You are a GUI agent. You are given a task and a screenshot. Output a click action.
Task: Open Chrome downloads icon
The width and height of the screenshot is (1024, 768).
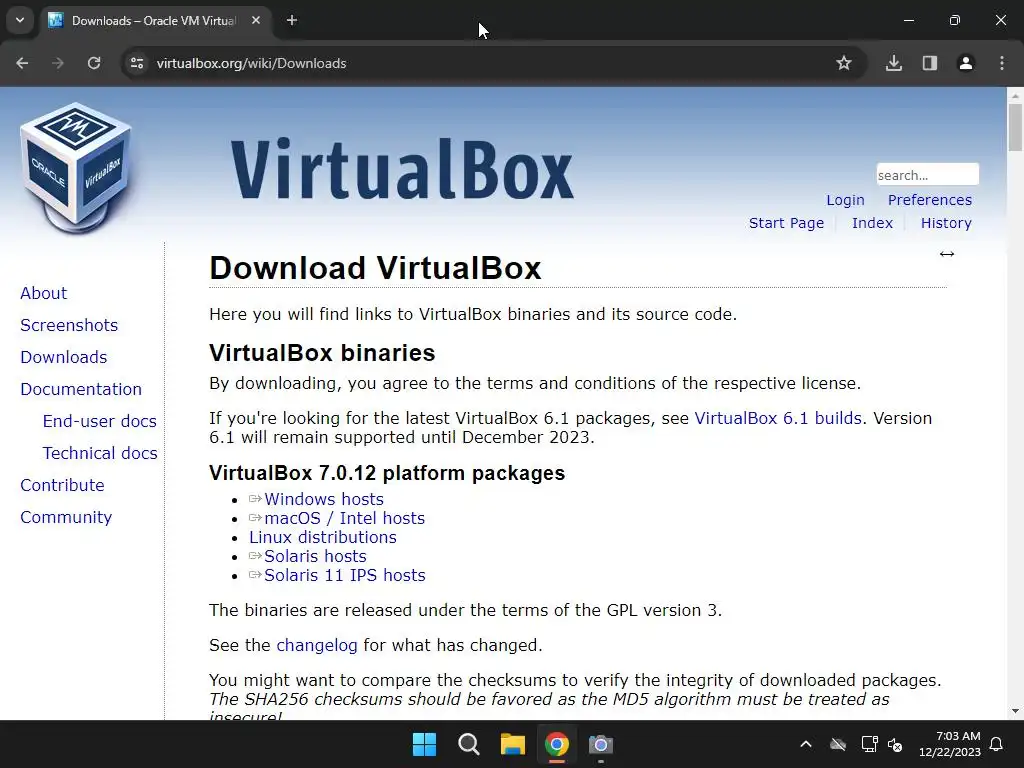pyautogui.click(x=894, y=63)
